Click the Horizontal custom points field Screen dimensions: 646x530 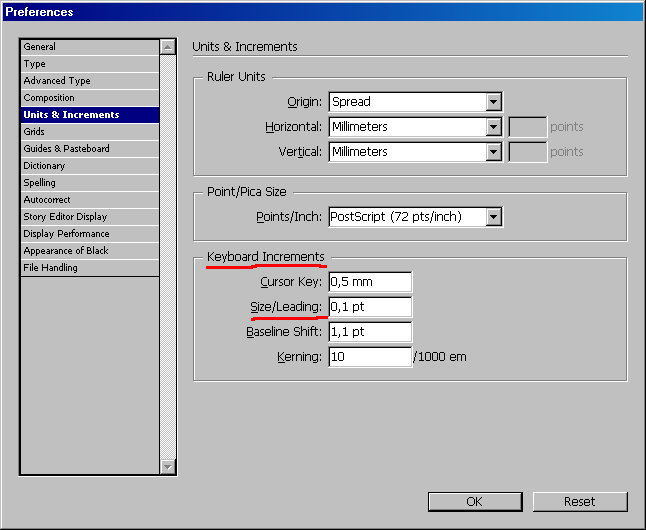click(528, 127)
